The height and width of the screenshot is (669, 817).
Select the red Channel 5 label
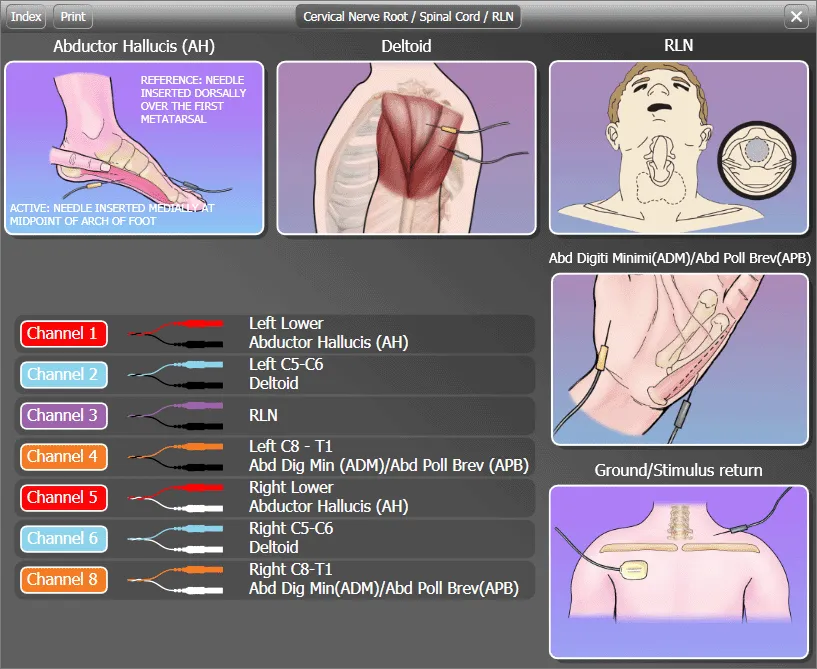pos(64,497)
